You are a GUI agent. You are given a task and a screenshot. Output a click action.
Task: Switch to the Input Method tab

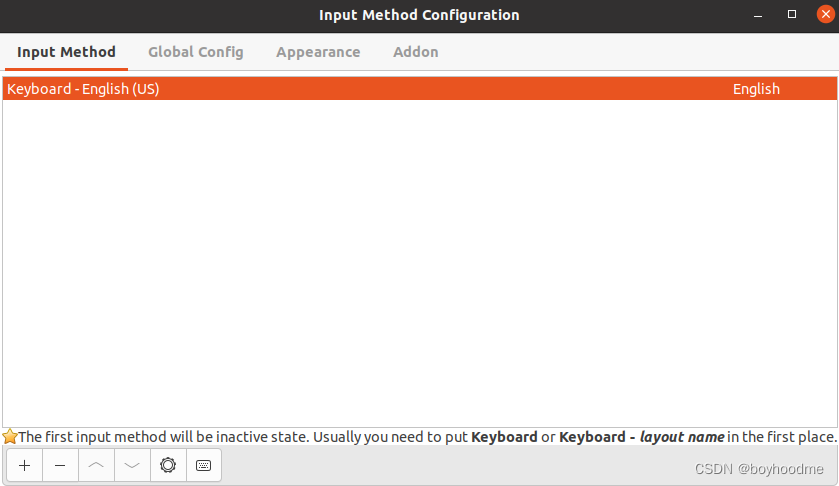click(66, 52)
